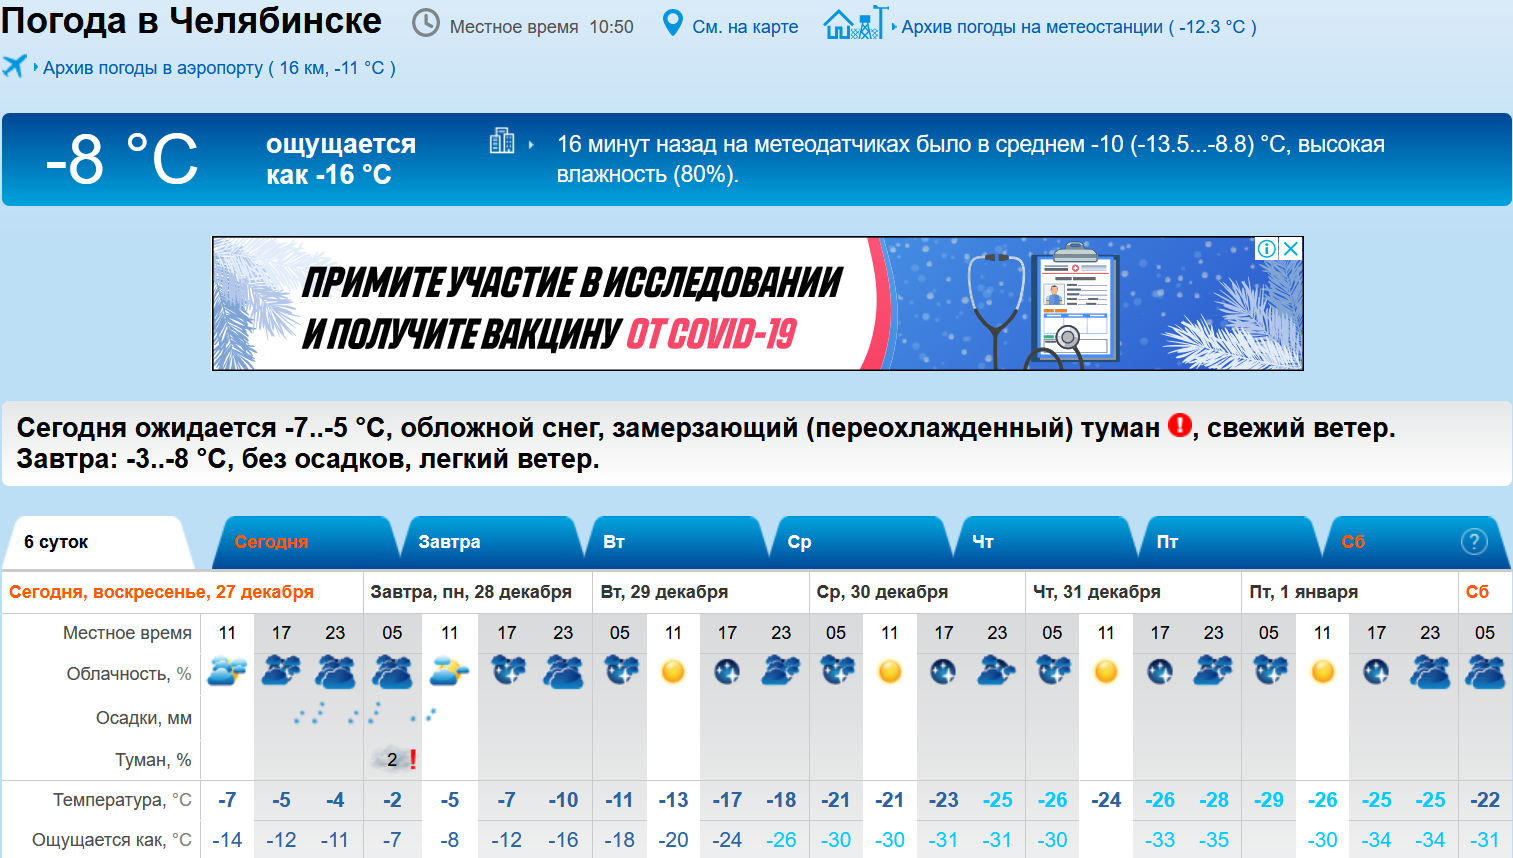
Task: Click the city sensors building icon
Action: pos(502,142)
